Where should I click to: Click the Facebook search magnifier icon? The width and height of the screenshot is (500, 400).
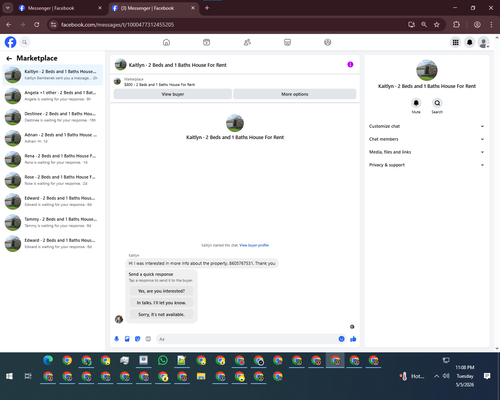click(24, 42)
